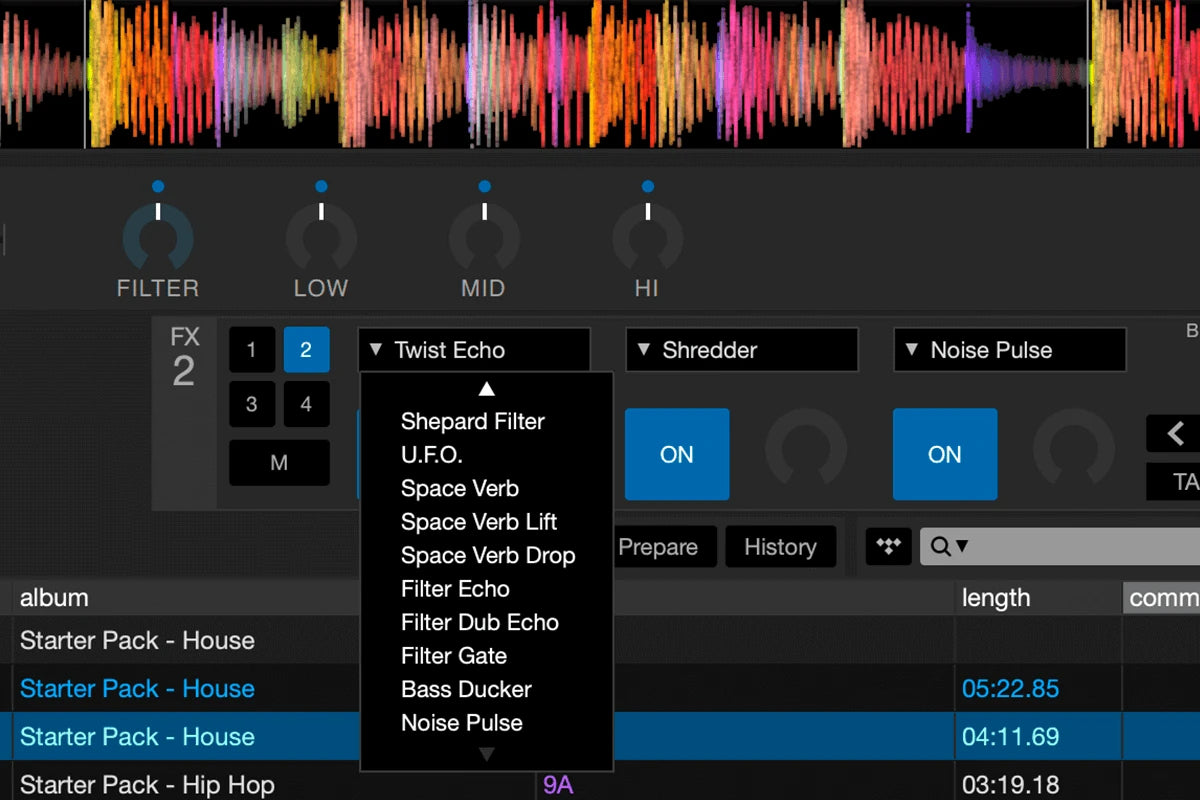Enable the Noise Pulse effect ON button

pos(945,454)
